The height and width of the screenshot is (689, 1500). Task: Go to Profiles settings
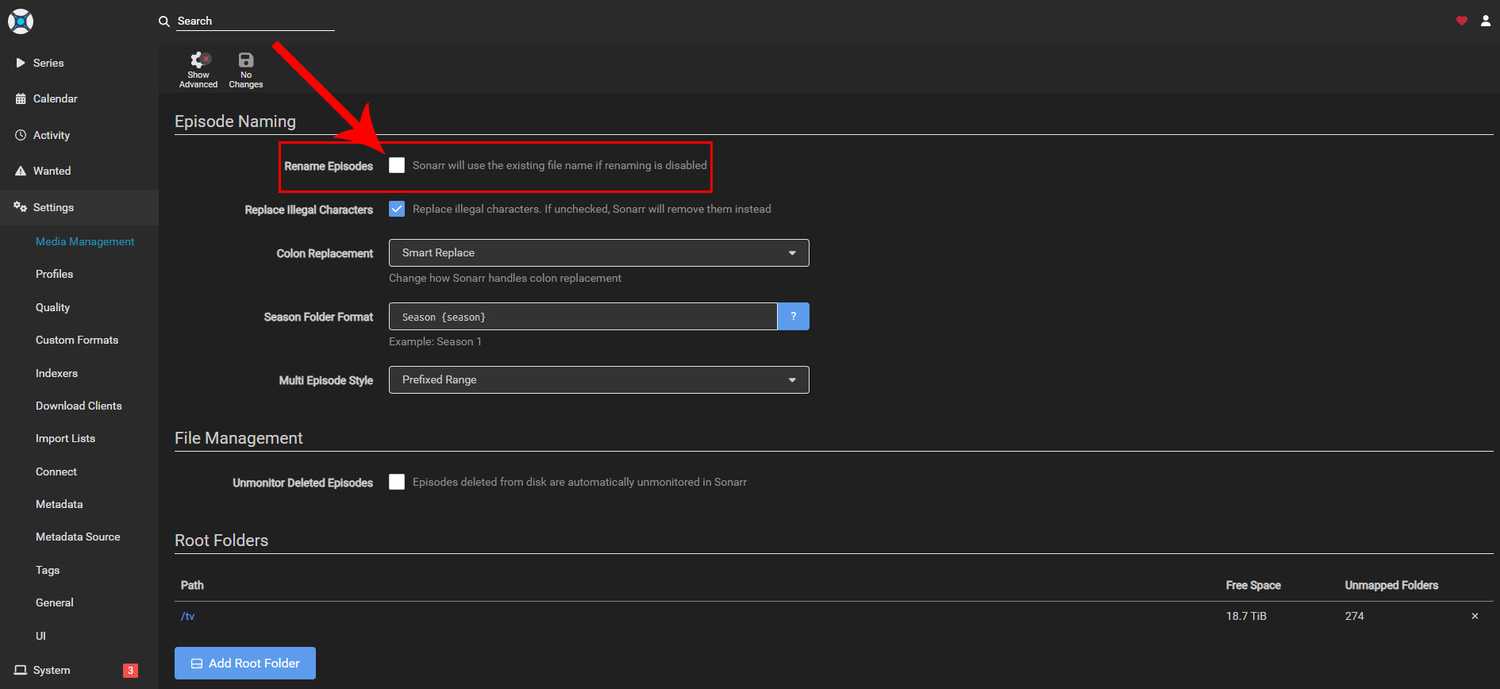pos(54,274)
